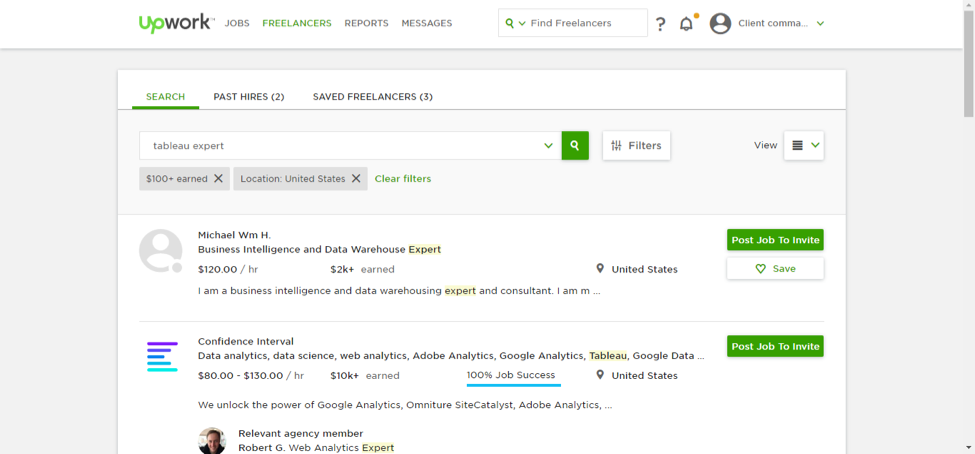
Task: Post Job To Invite Michael Wm H.
Action: click(775, 239)
